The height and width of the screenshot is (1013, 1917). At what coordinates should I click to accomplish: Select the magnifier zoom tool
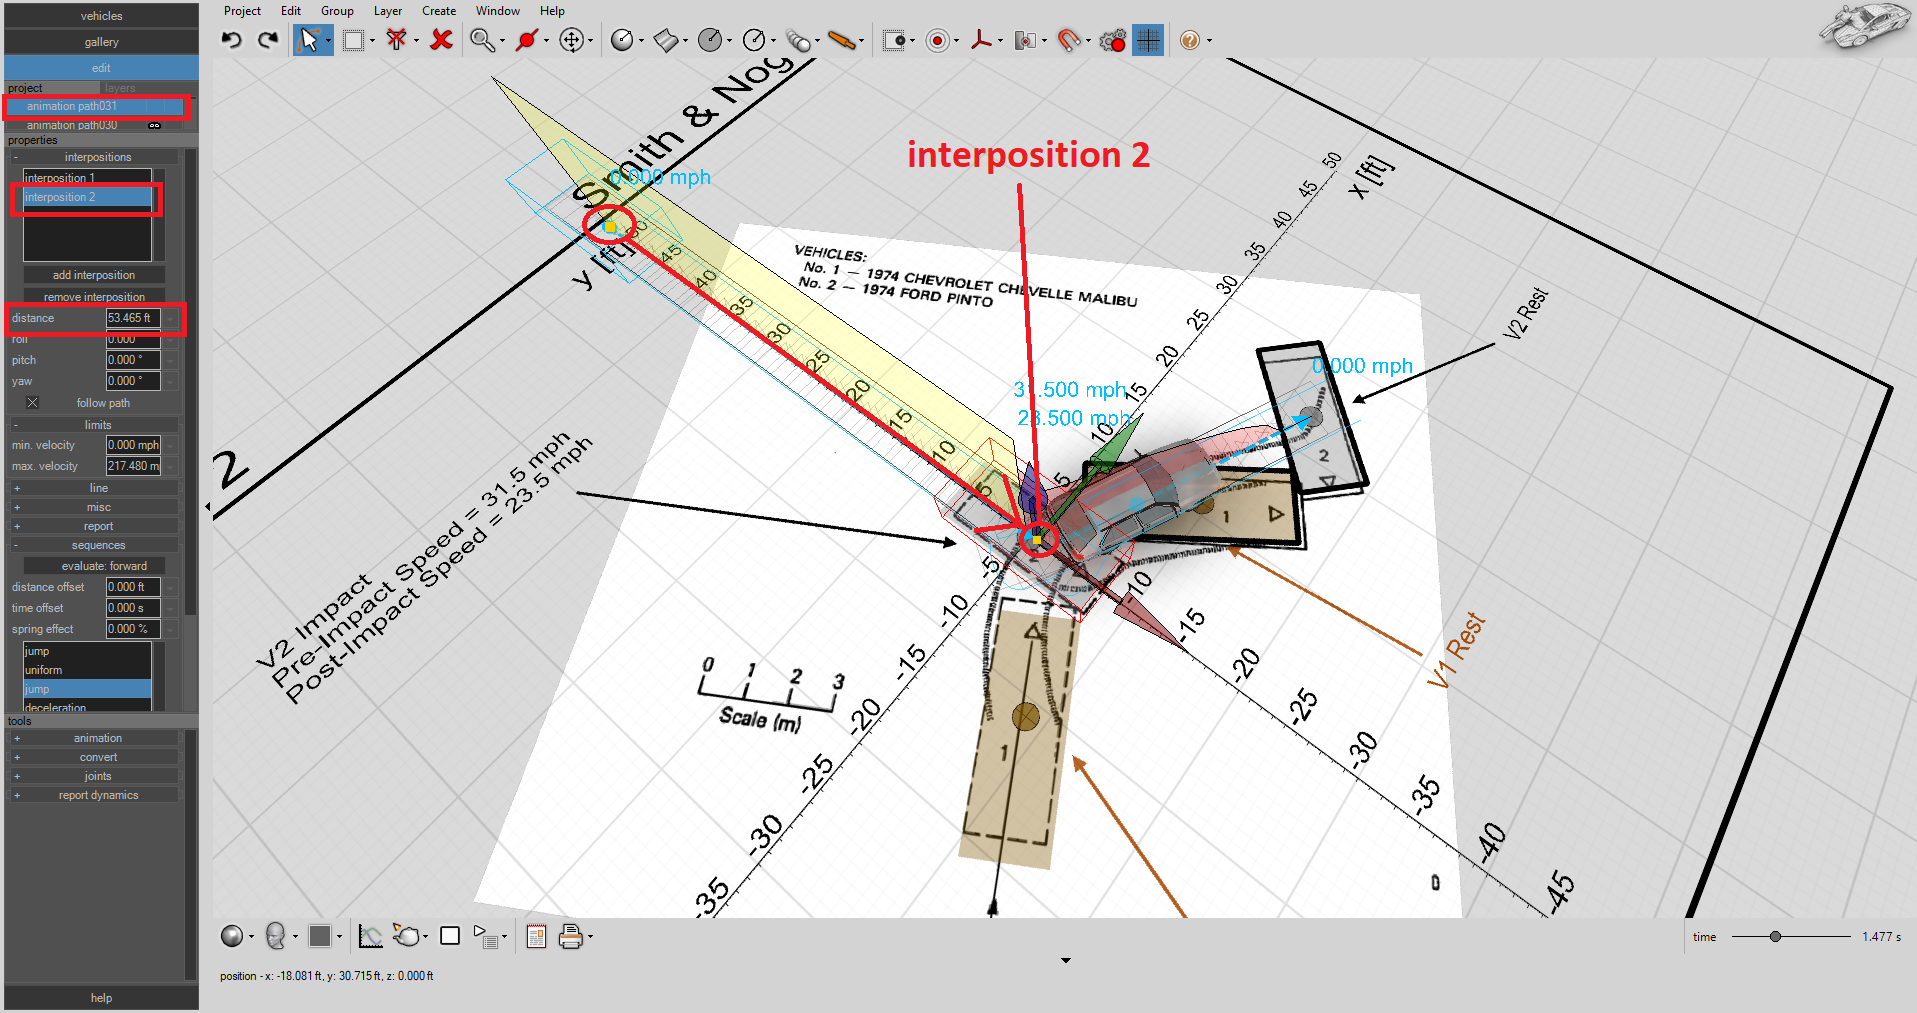pyautogui.click(x=483, y=40)
